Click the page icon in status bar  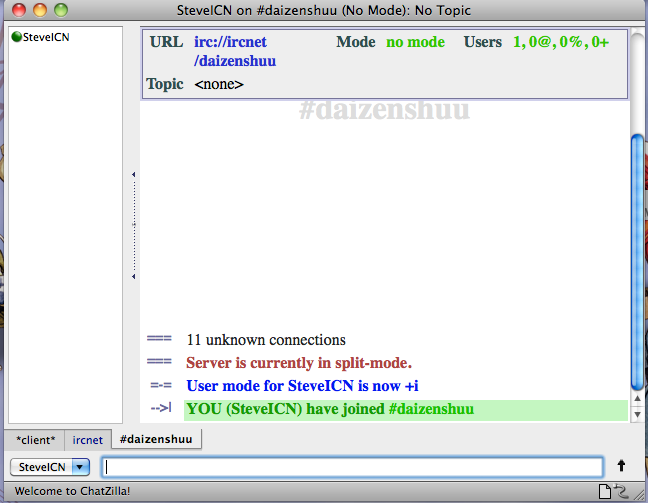click(604, 490)
